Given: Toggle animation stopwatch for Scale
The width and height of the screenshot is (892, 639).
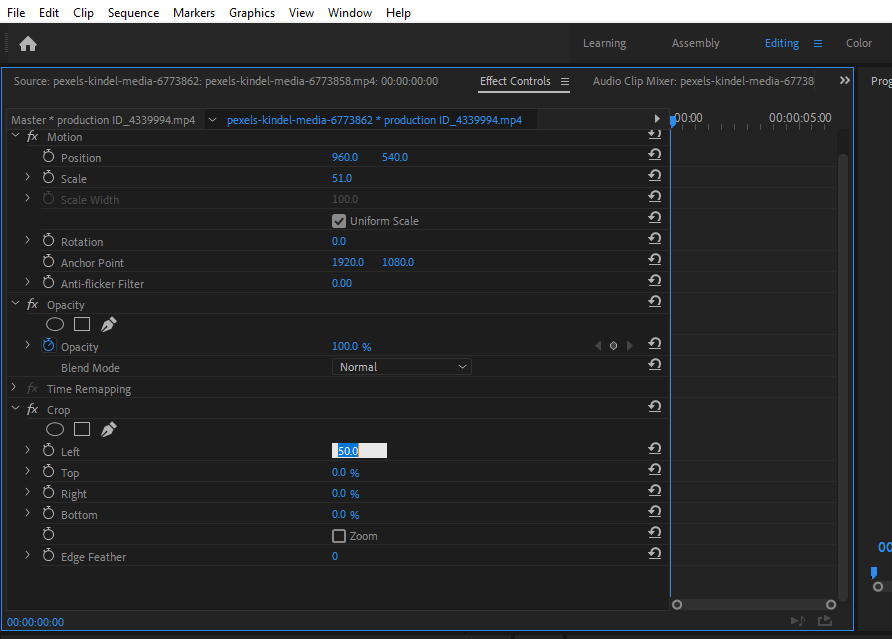Looking at the screenshot, I should point(48,178).
